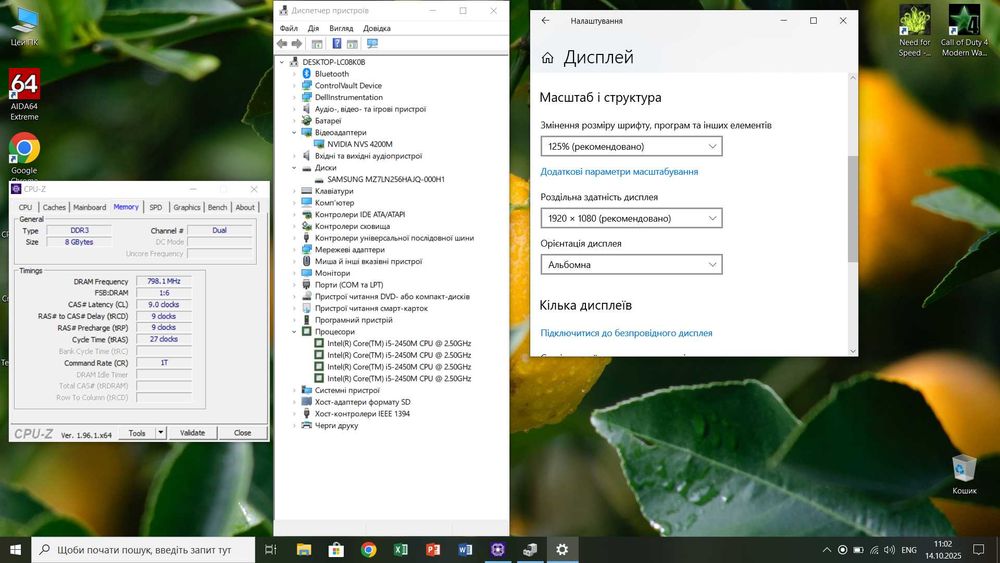Click the taskbar search input field
The image size is (1000, 563).
click(143, 550)
